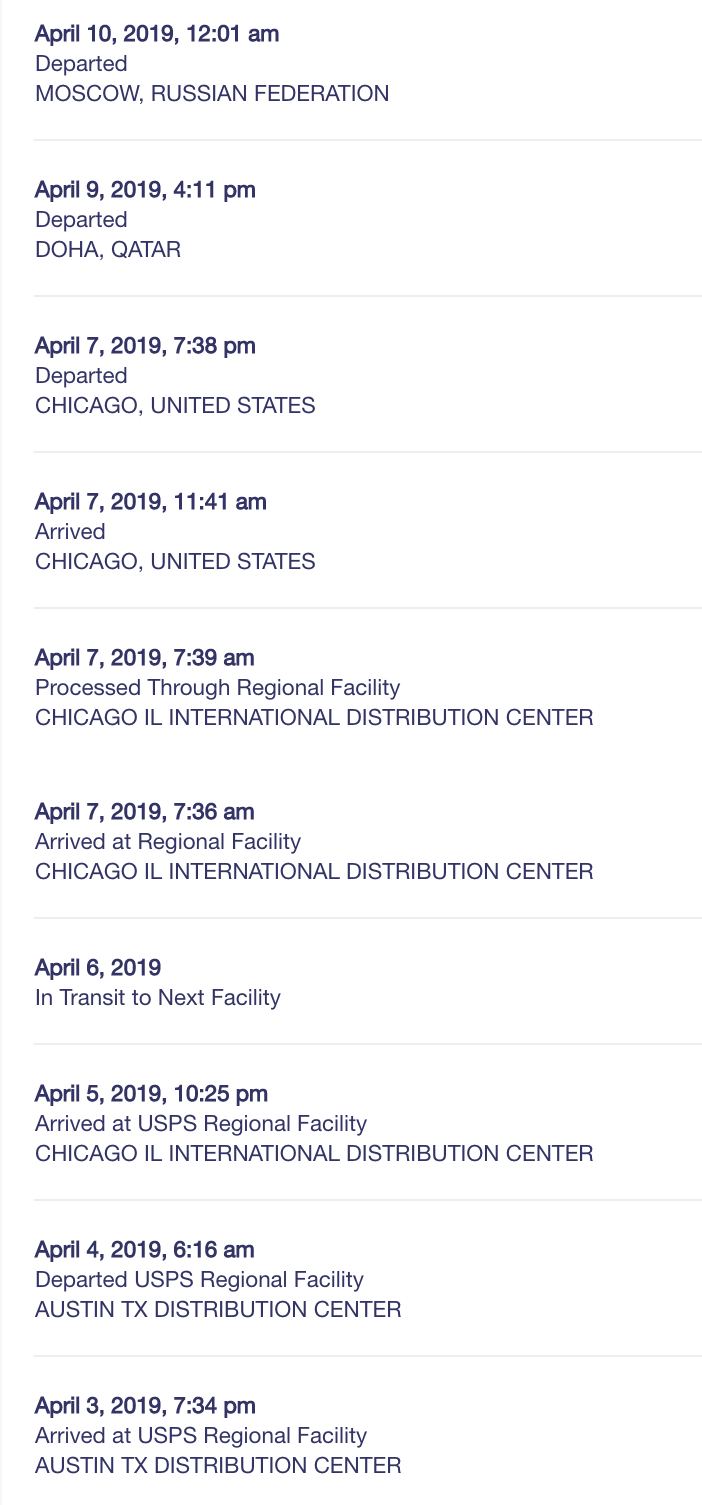Screen dimensions: 702x1505
Task: Click the April 7, 2019, 7:36 am timestamp
Action: pos(145,811)
